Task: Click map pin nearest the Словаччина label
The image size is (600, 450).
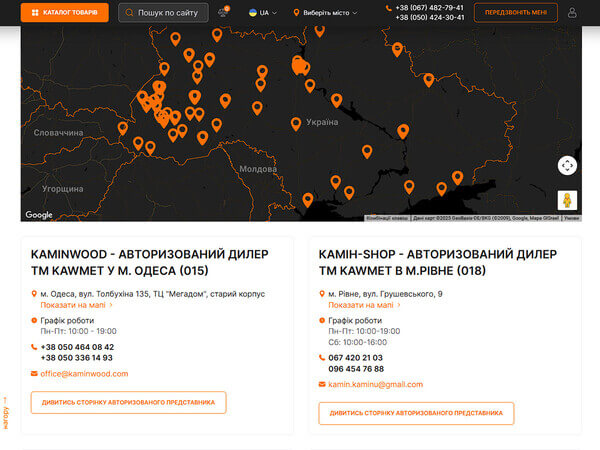Action: coord(123,128)
